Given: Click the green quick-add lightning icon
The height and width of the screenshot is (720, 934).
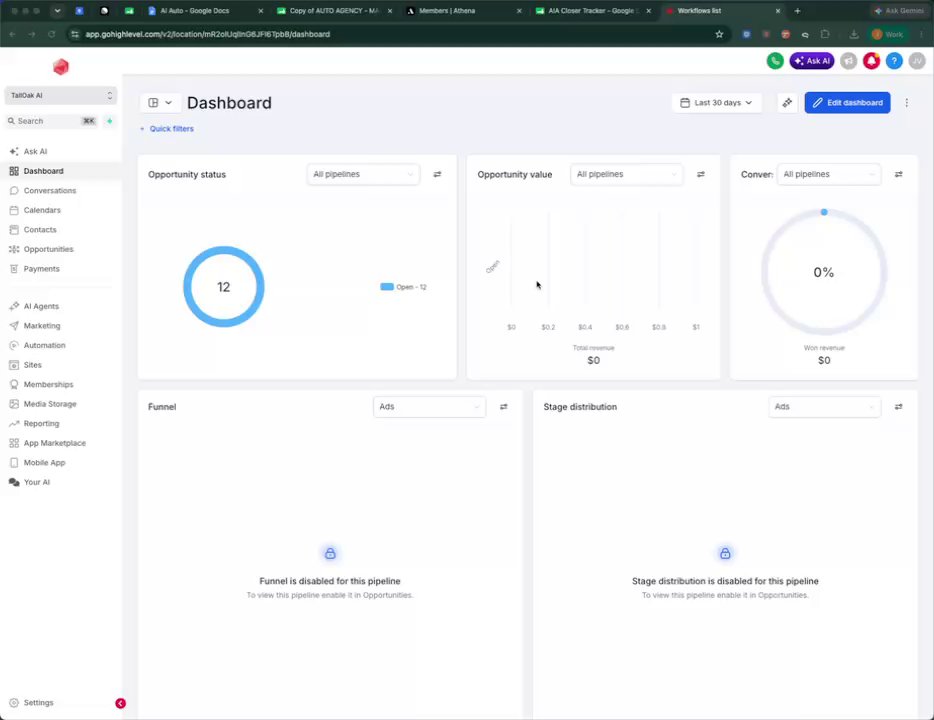Looking at the screenshot, I should click(x=110, y=121).
